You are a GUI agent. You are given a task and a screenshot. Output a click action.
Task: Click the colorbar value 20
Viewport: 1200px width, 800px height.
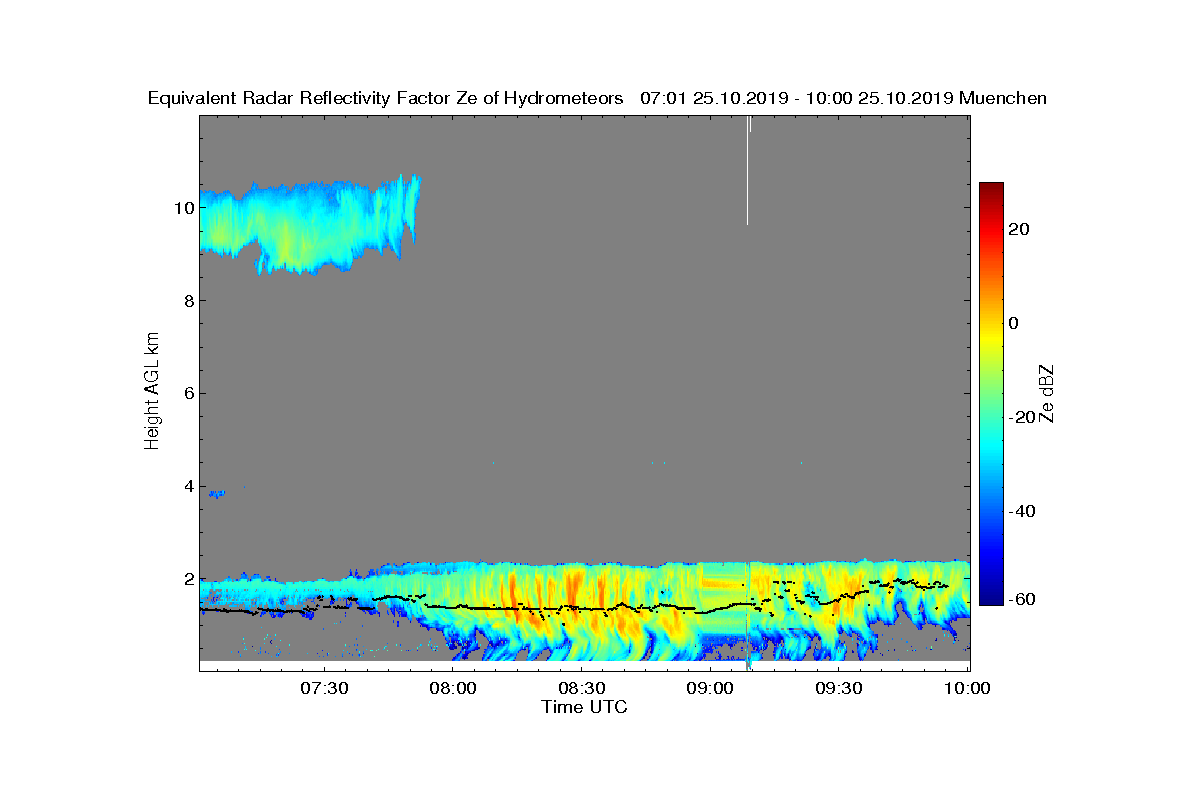click(x=1020, y=229)
